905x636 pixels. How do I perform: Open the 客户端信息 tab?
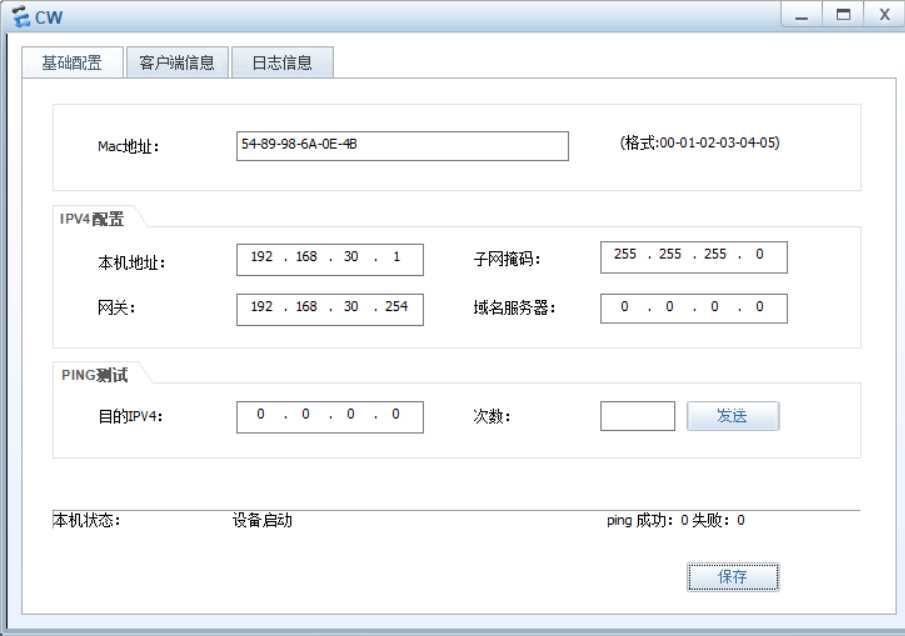coord(177,62)
